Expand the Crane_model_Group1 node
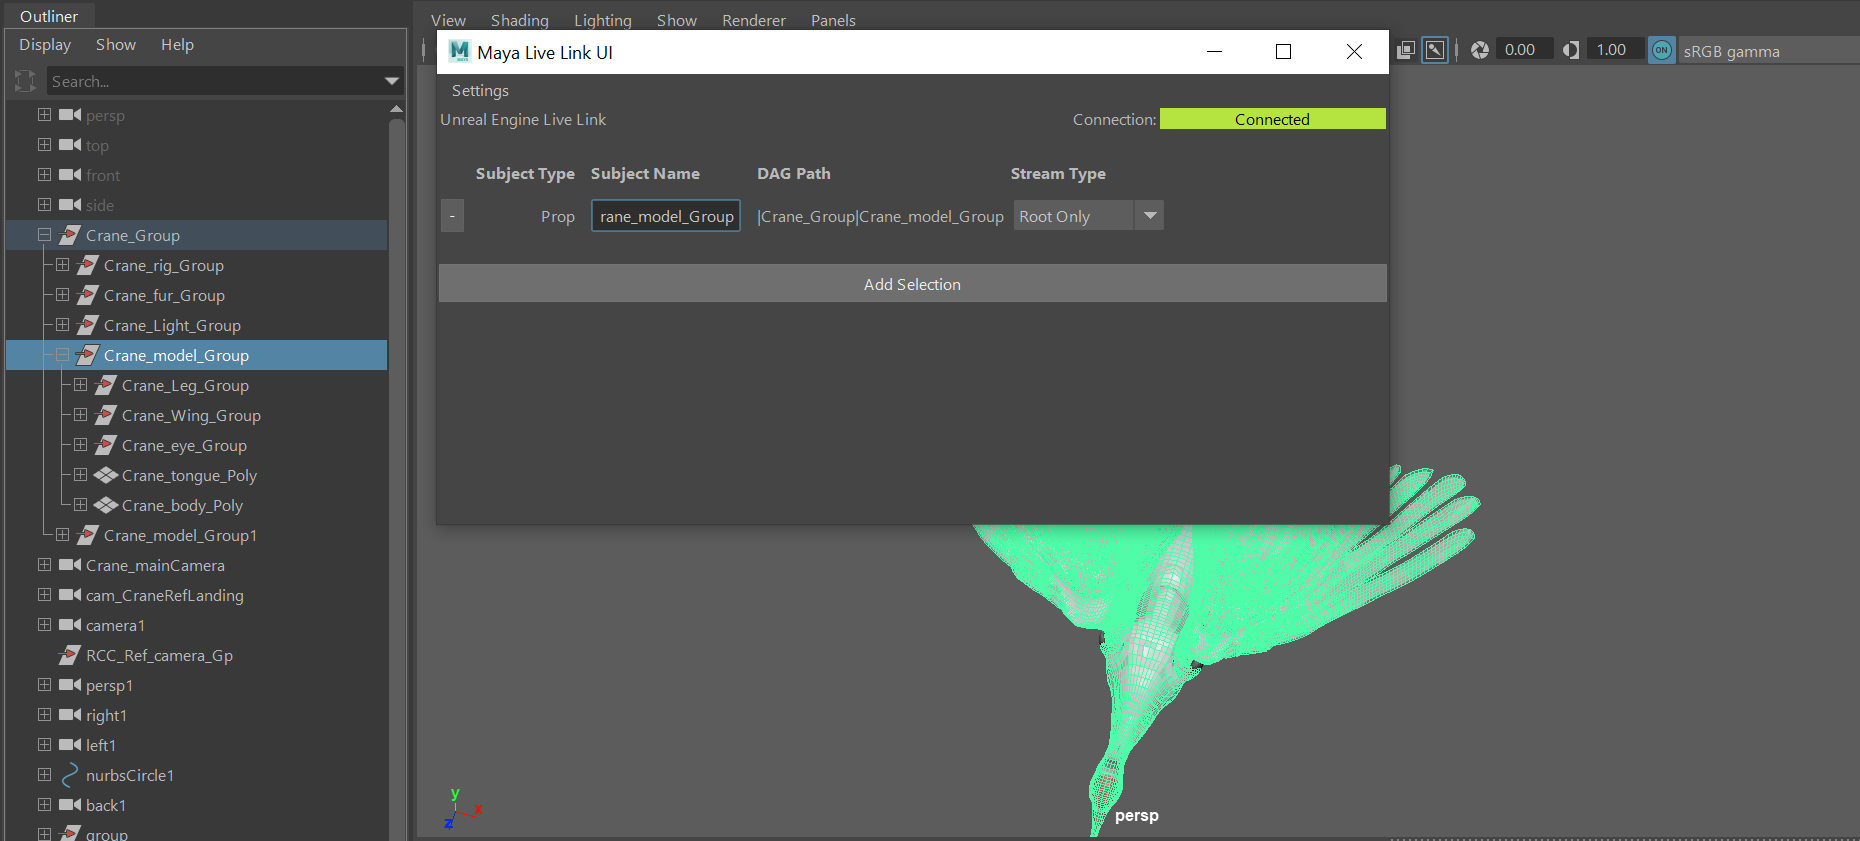The height and width of the screenshot is (841, 1860). (x=62, y=535)
